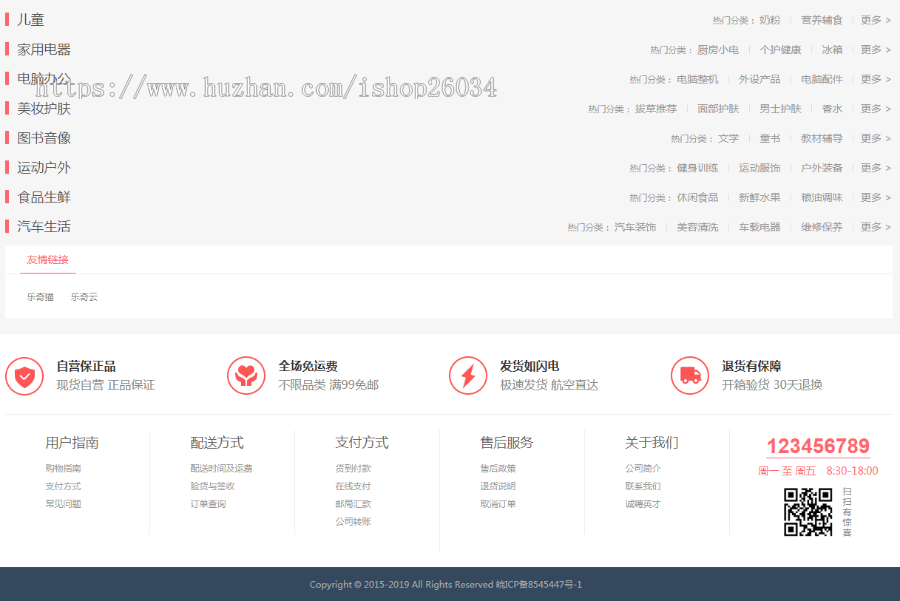The width and height of the screenshot is (900, 601).
Task: Open 货到付款 under 支付方式 heading
Action: pyautogui.click(x=353, y=468)
